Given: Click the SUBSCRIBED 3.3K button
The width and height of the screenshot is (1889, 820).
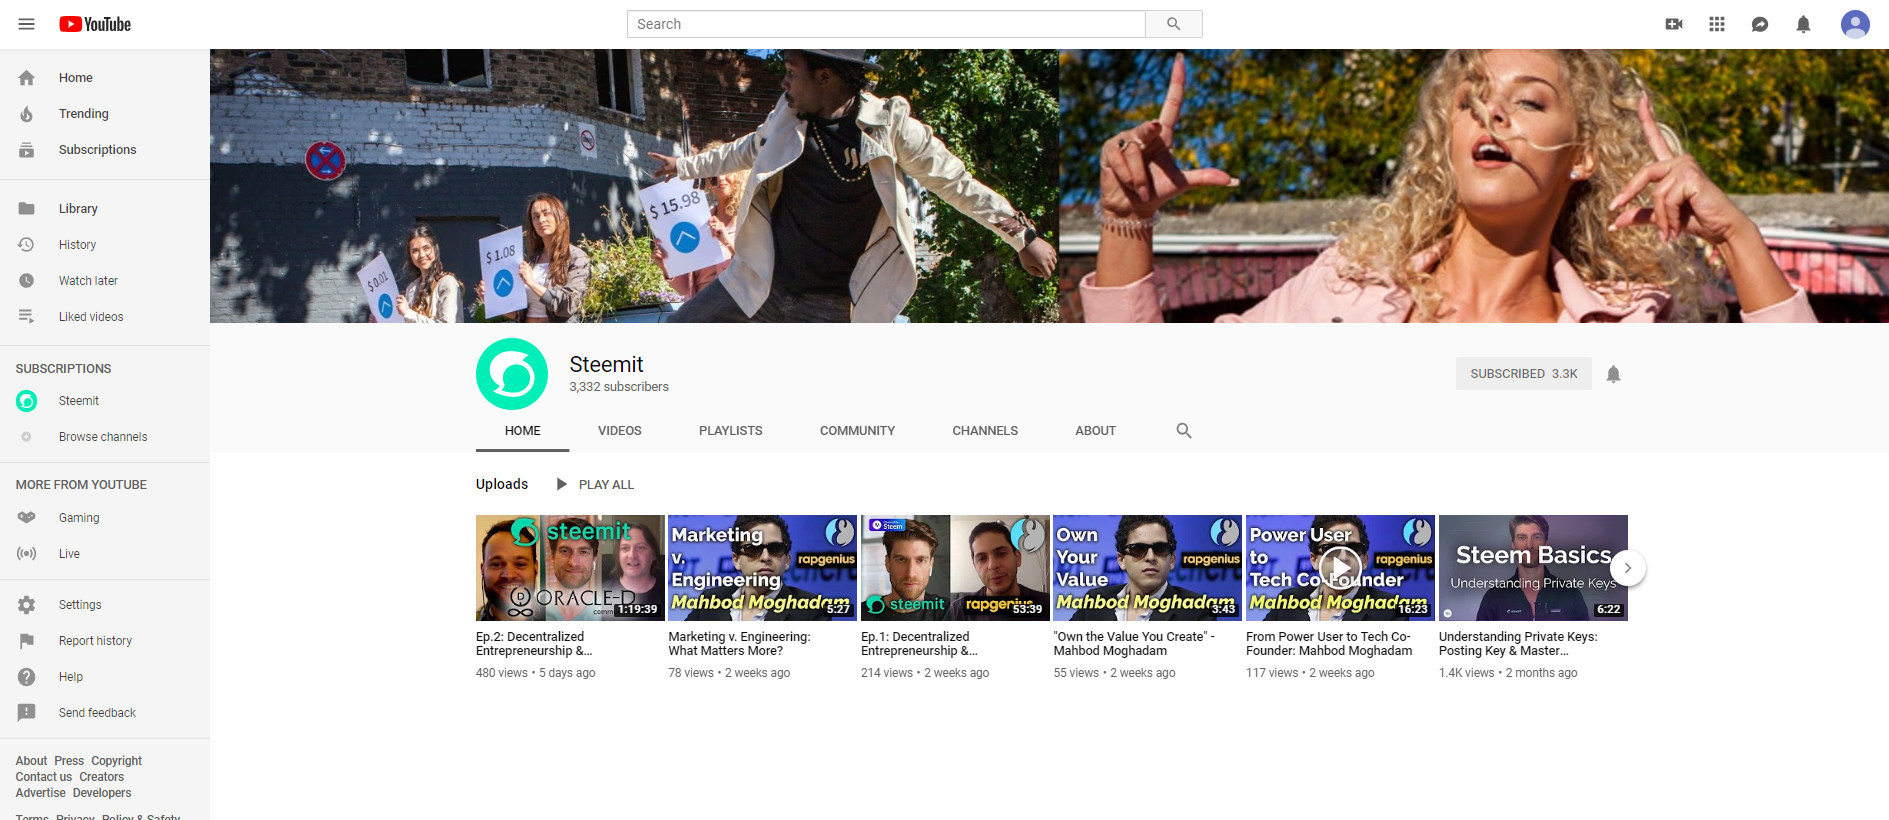Looking at the screenshot, I should pos(1524,374).
